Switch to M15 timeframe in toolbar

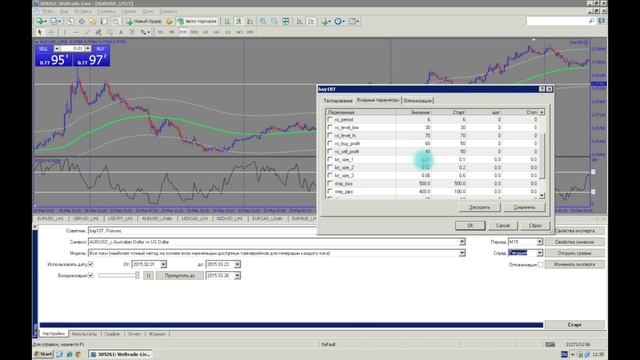pos(183,32)
